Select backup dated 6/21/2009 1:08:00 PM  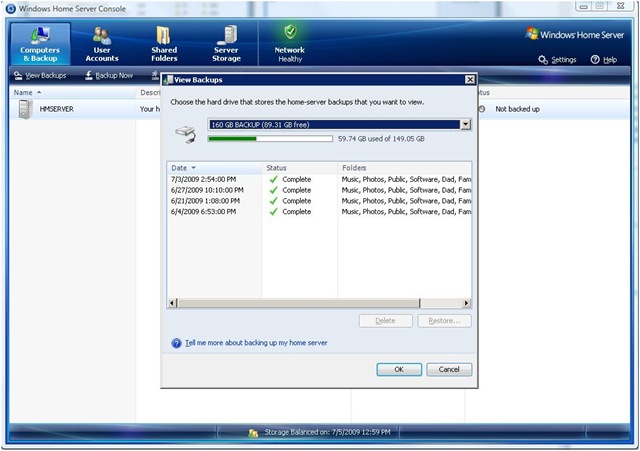(x=205, y=201)
